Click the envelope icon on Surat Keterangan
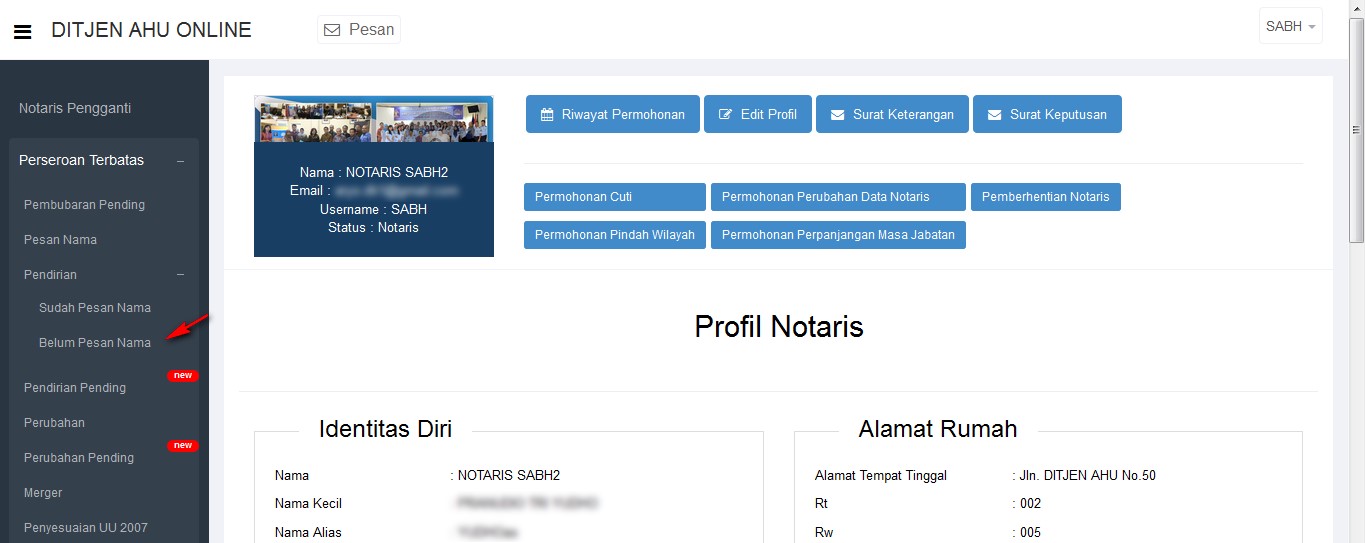This screenshot has height=543, width=1365. point(837,114)
